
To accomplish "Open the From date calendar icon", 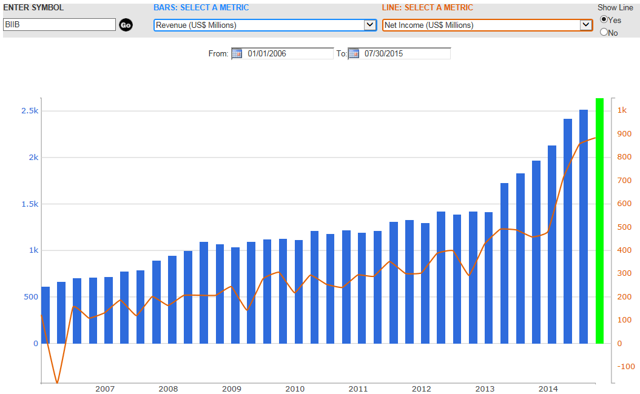I will tap(237, 53).
